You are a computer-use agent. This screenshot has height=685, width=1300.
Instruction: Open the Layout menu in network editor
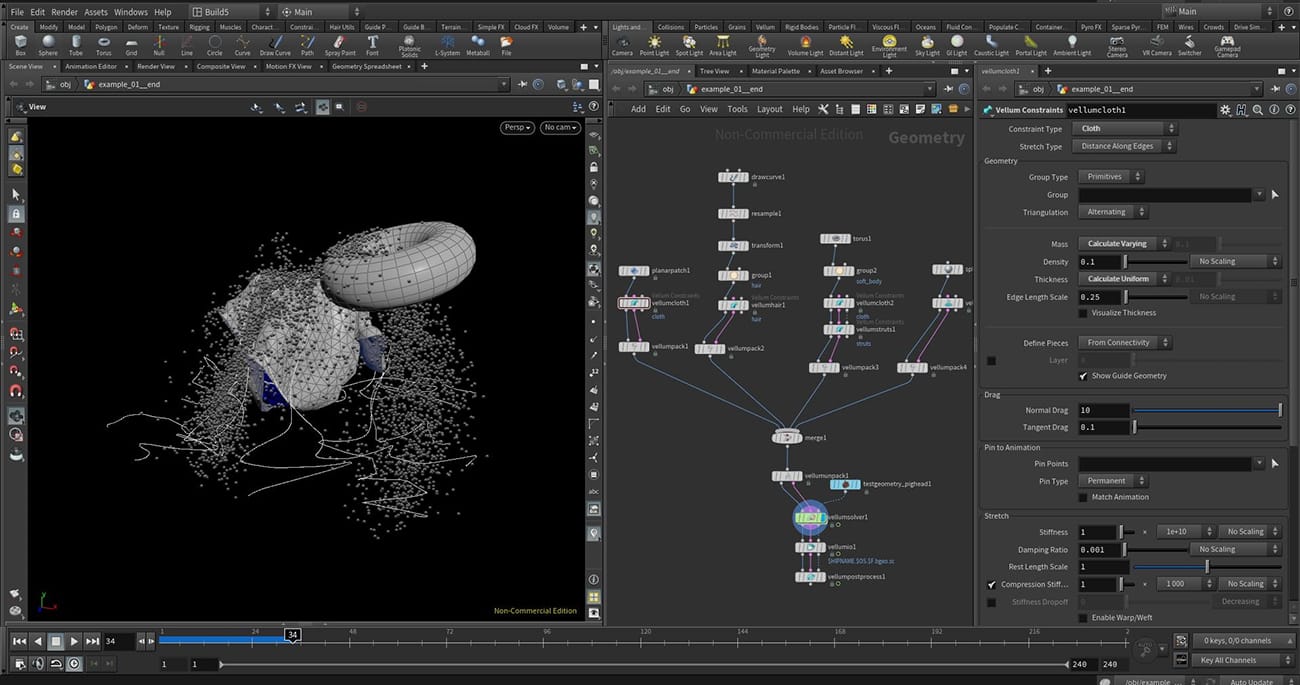tap(770, 109)
